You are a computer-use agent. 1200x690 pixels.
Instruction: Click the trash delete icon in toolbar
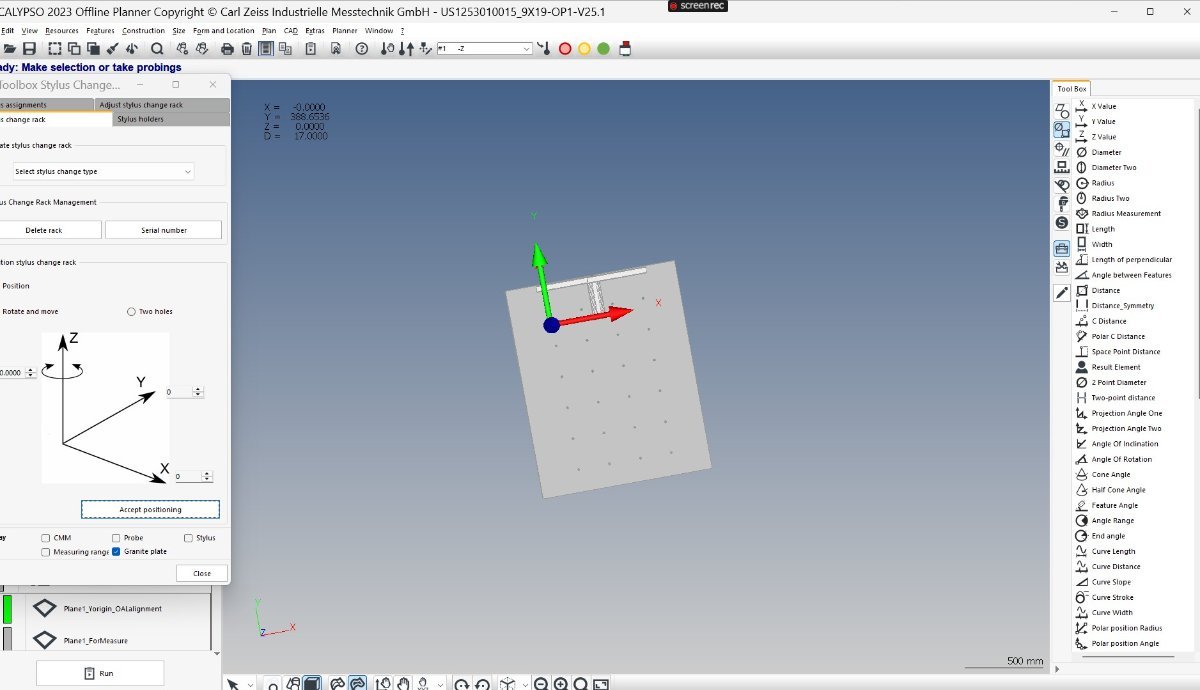[247, 48]
